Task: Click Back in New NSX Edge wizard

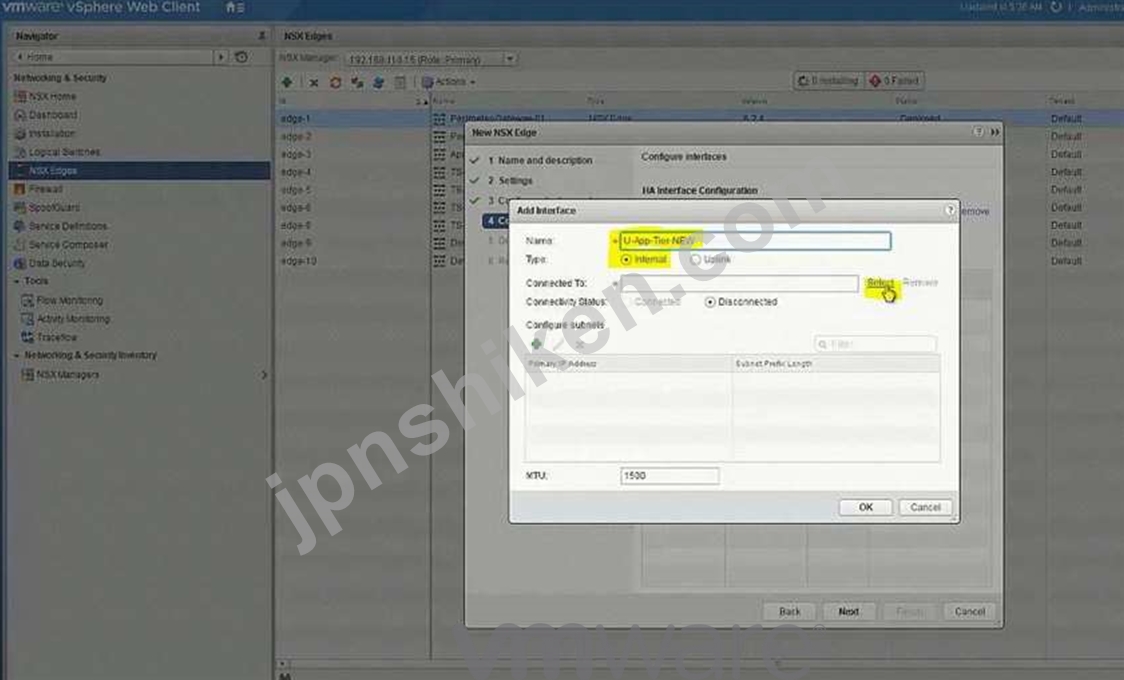Action: 789,611
